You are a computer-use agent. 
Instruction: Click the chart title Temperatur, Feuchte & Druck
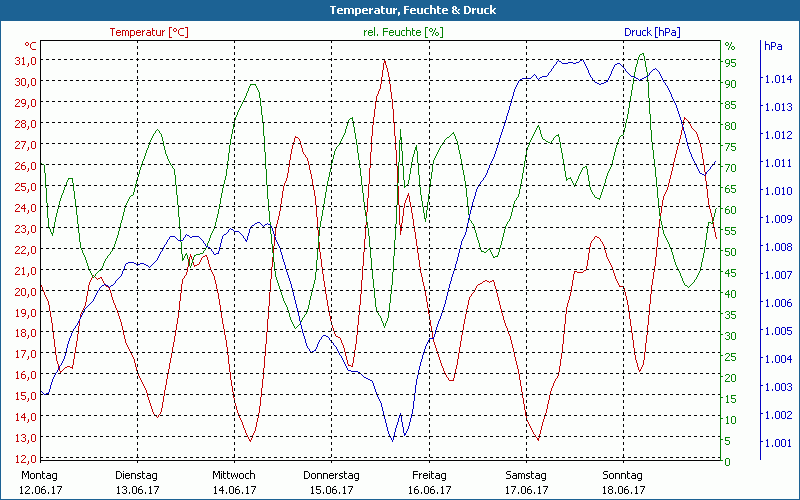[x=400, y=10]
